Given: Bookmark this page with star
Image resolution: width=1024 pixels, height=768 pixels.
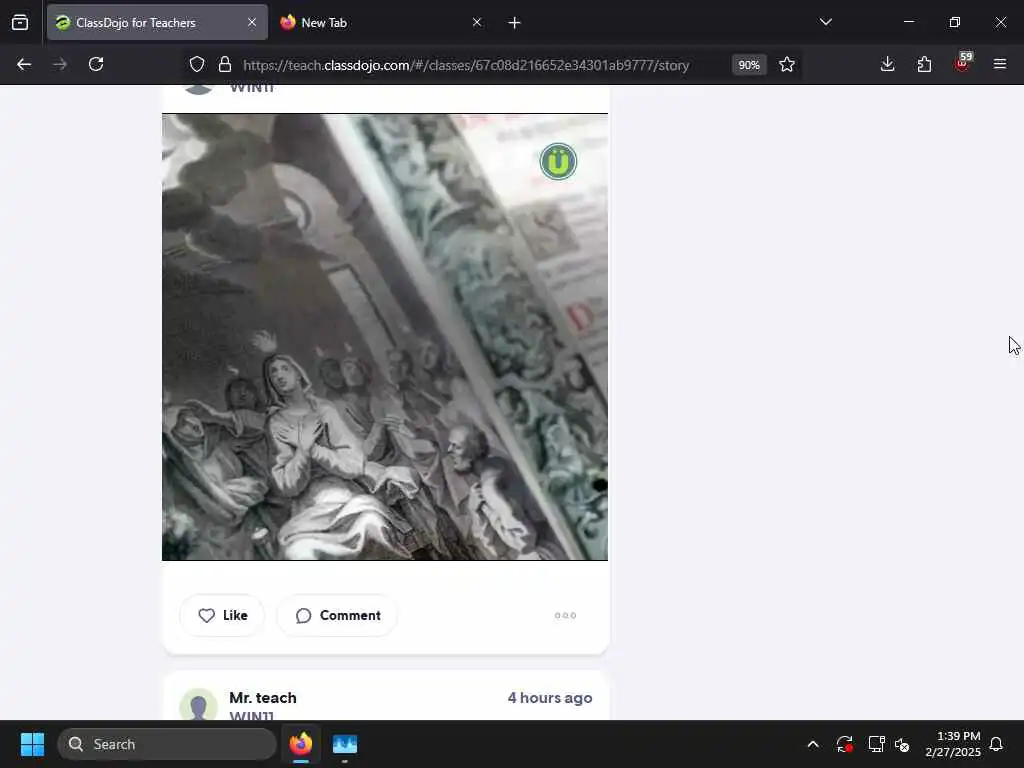Looking at the screenshot, I should click(787, 65).
